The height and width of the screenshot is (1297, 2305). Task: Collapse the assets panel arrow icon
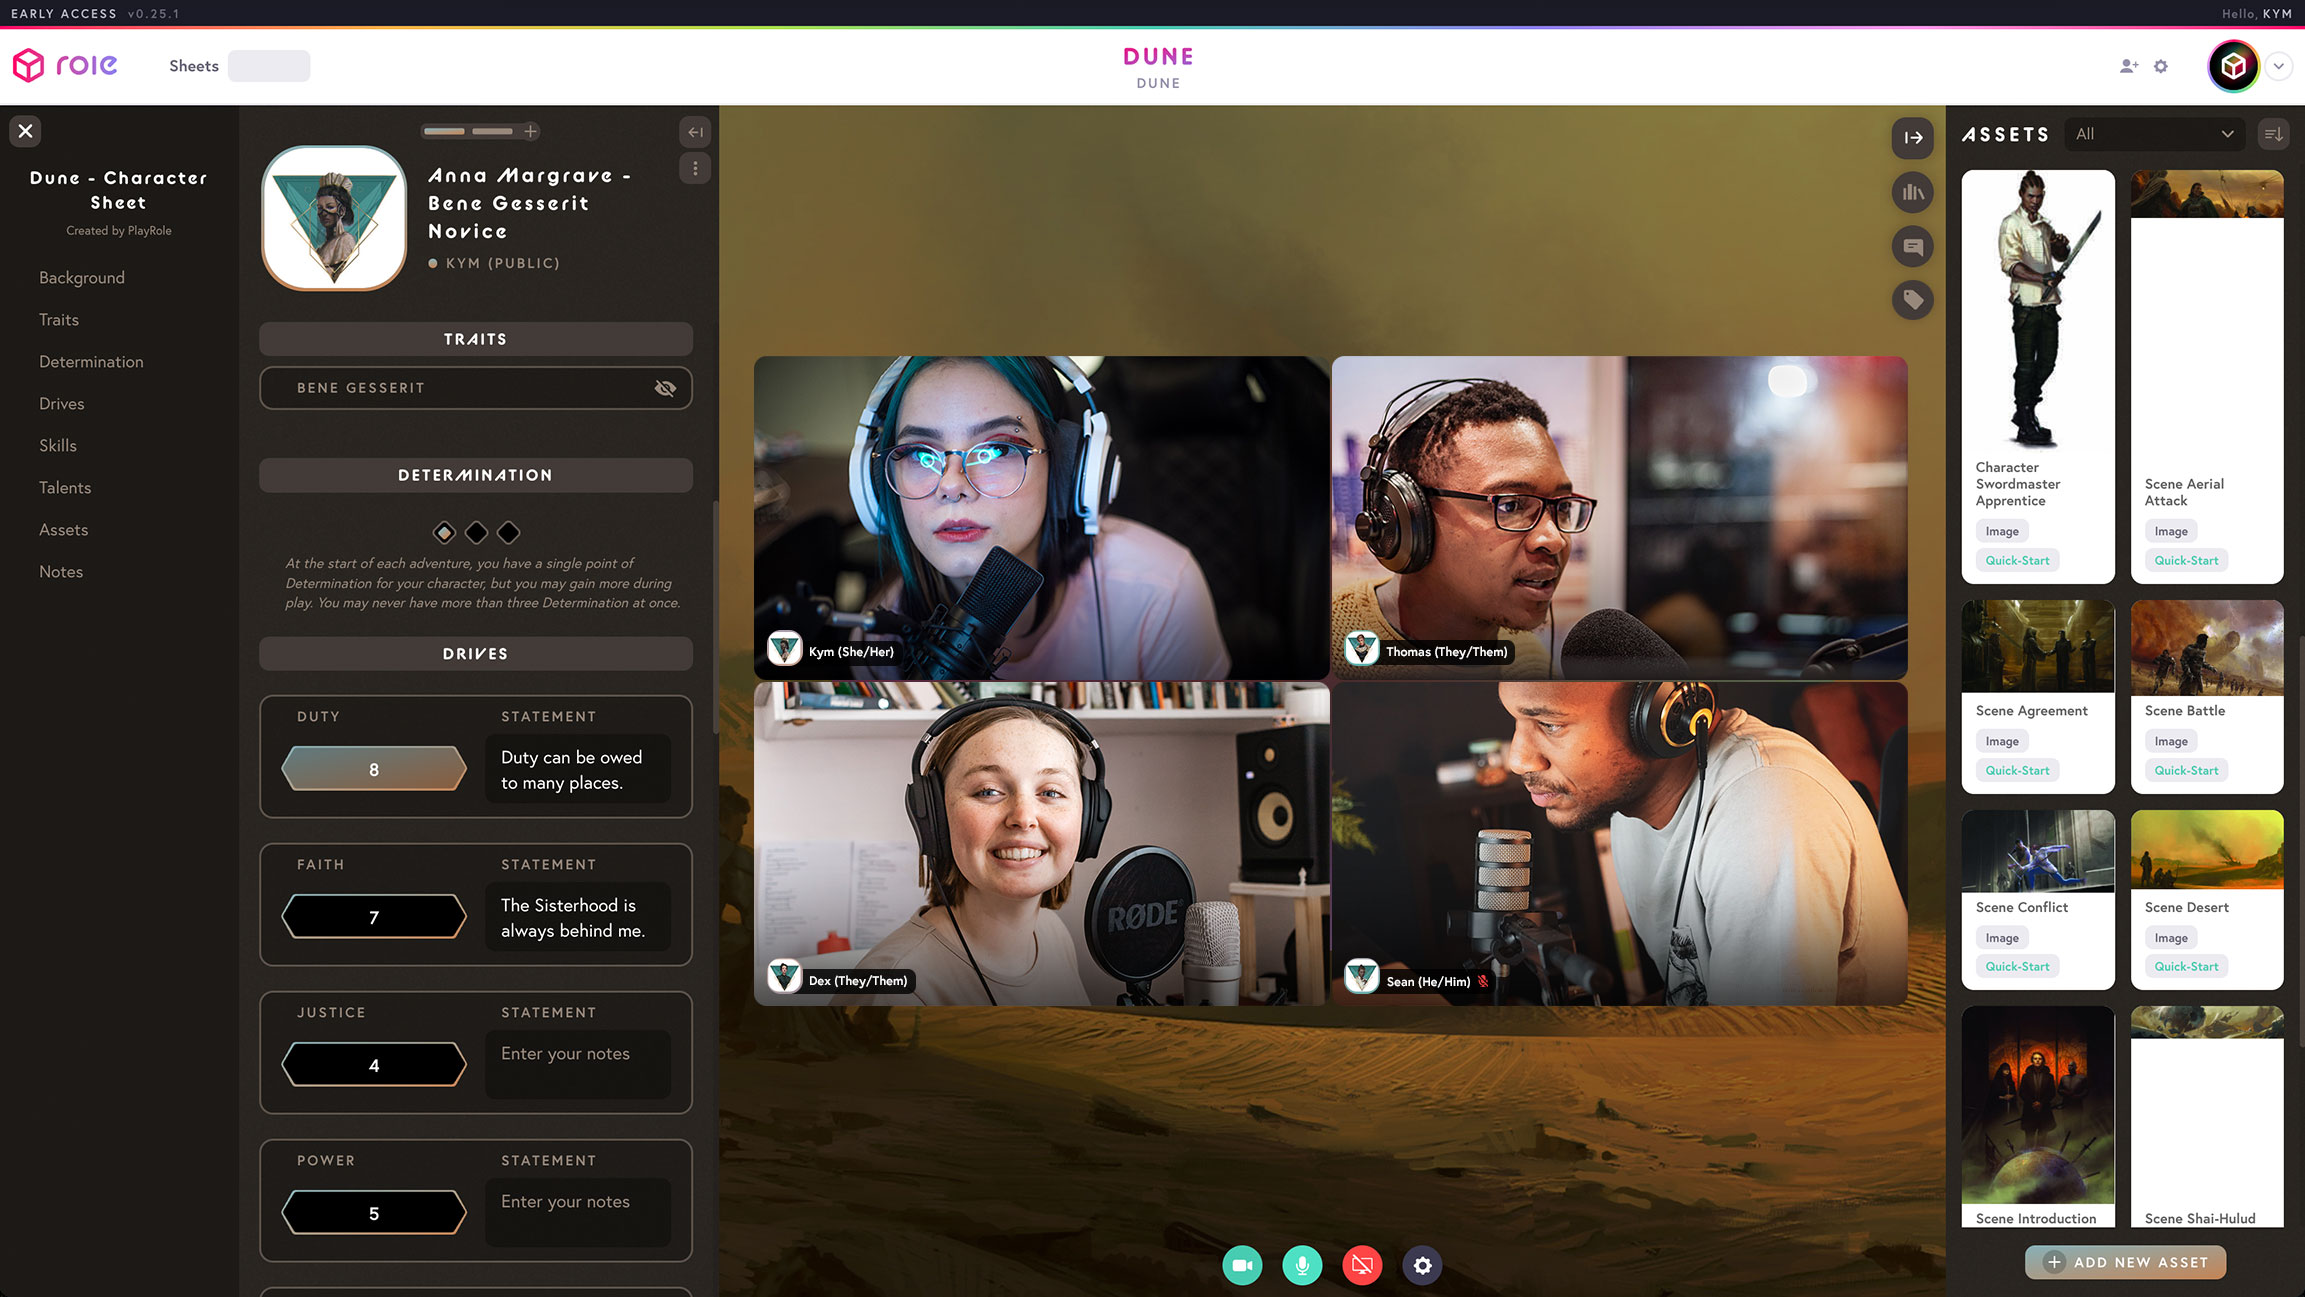coord(1912,138)
